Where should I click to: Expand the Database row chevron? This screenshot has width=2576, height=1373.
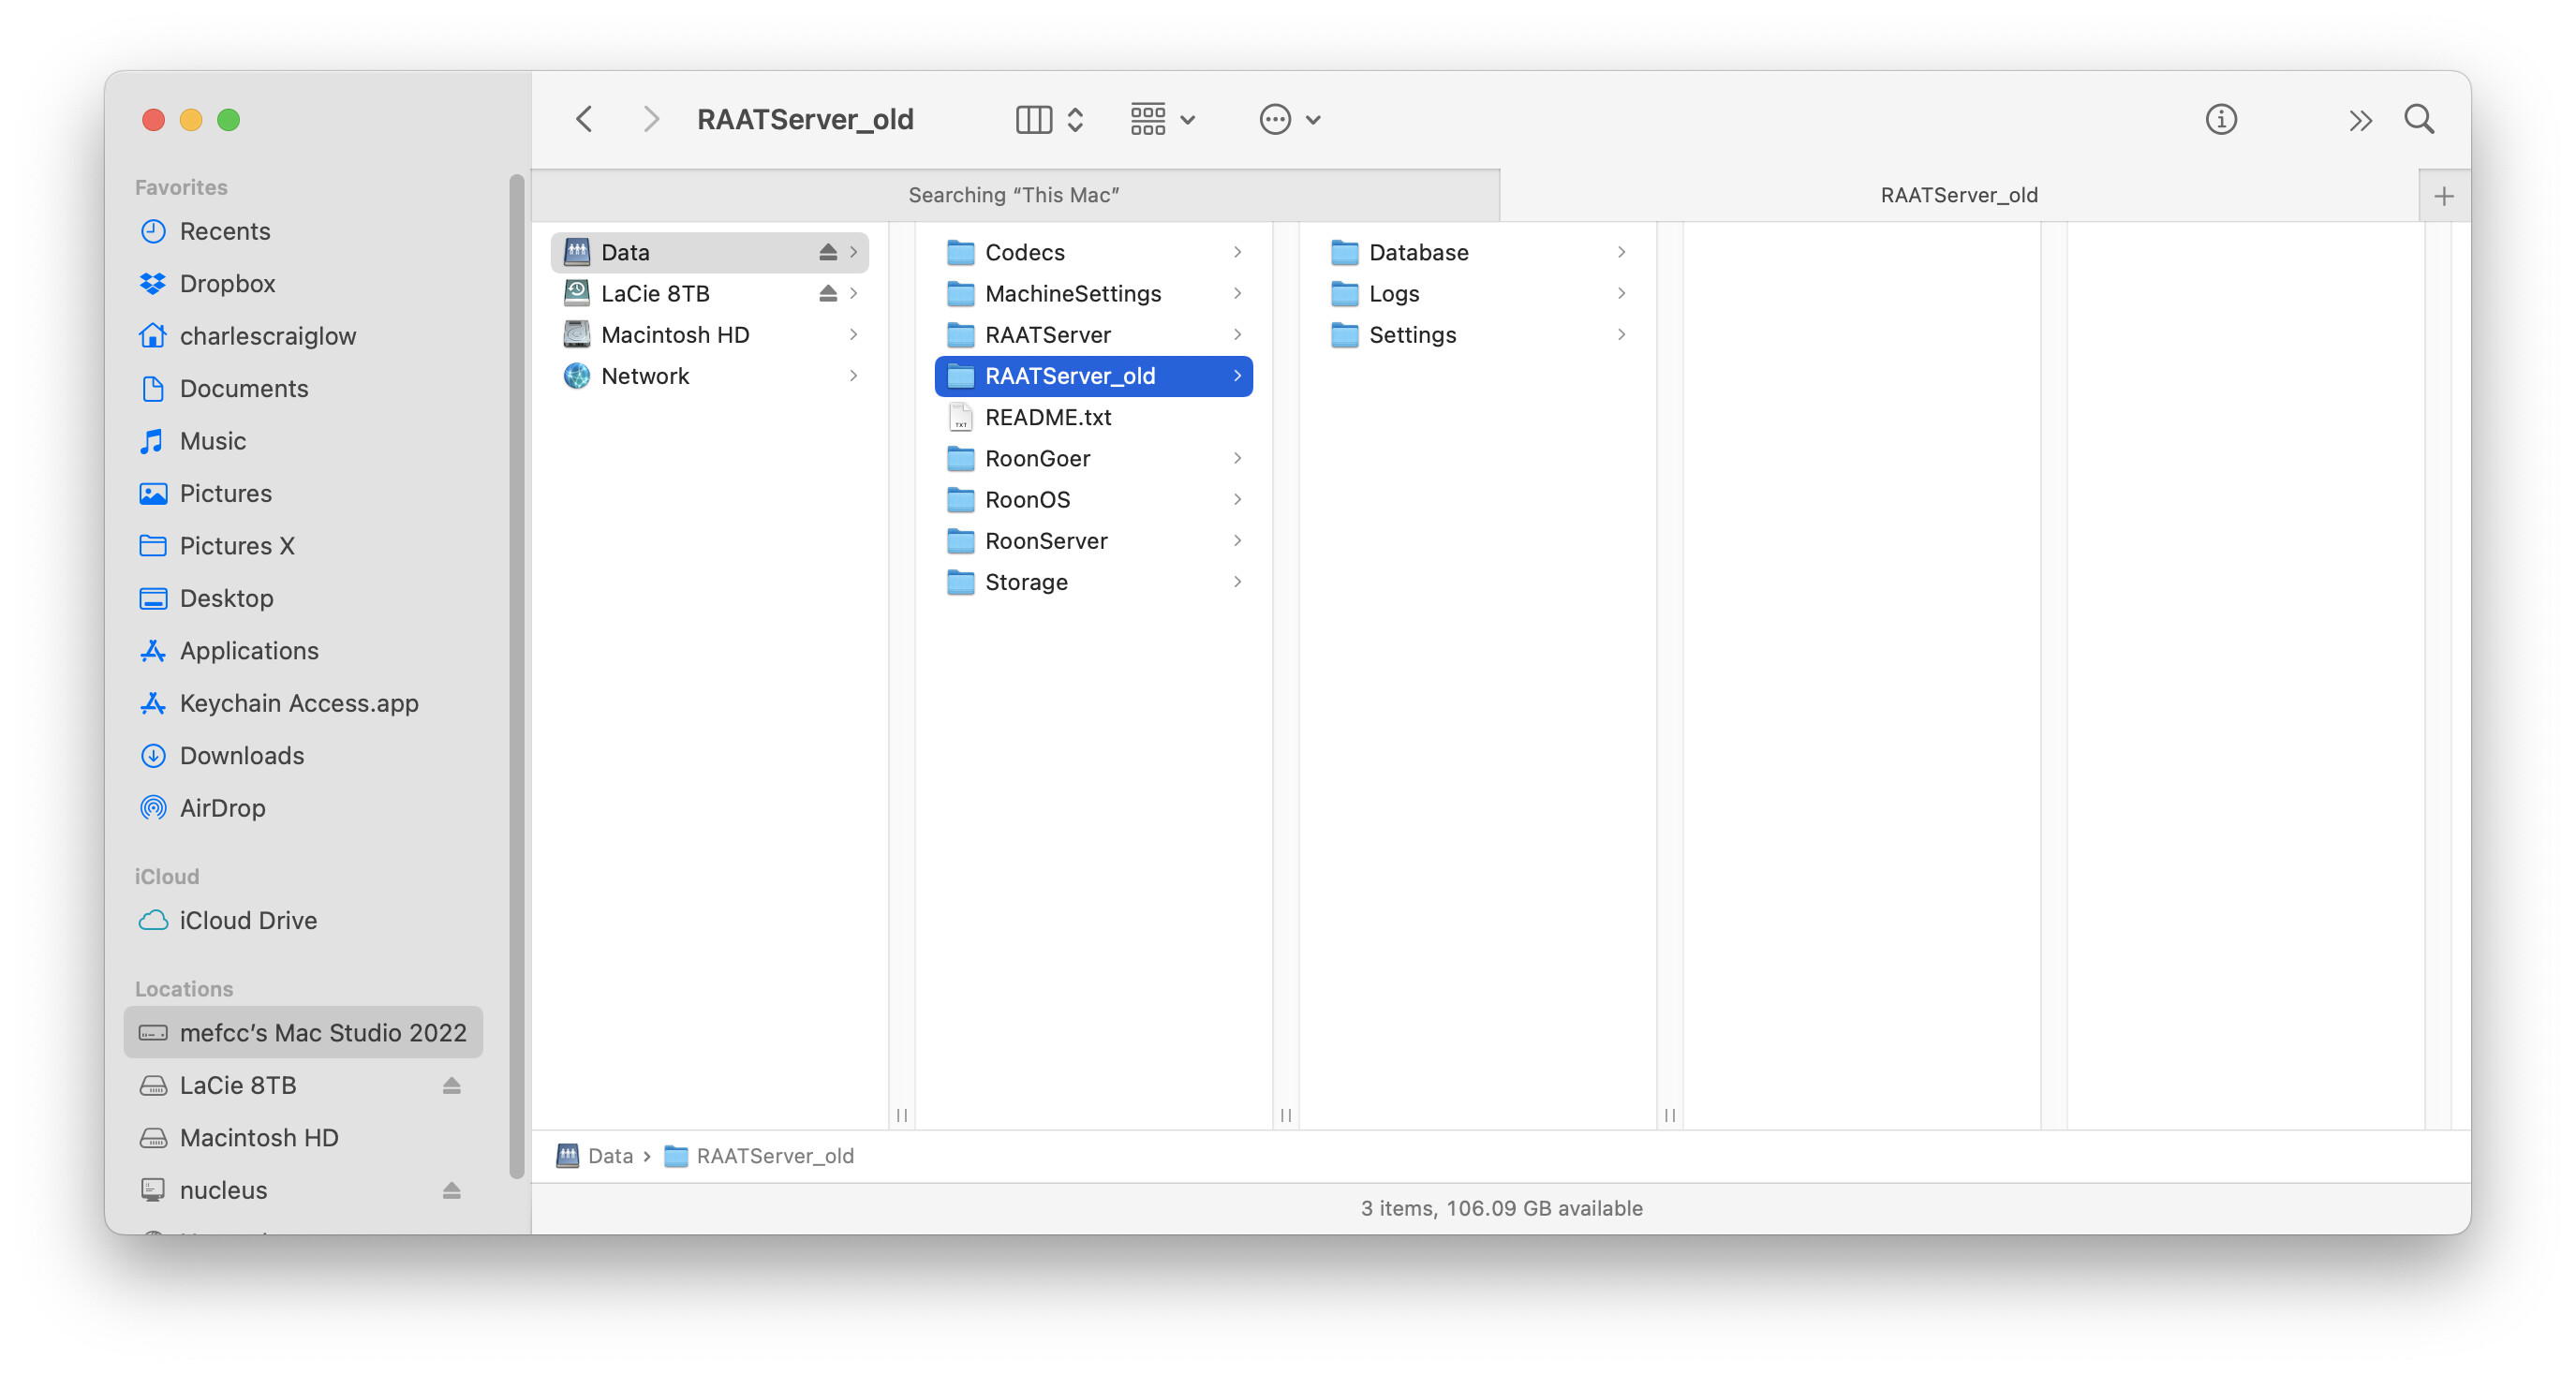[1621, 252]
